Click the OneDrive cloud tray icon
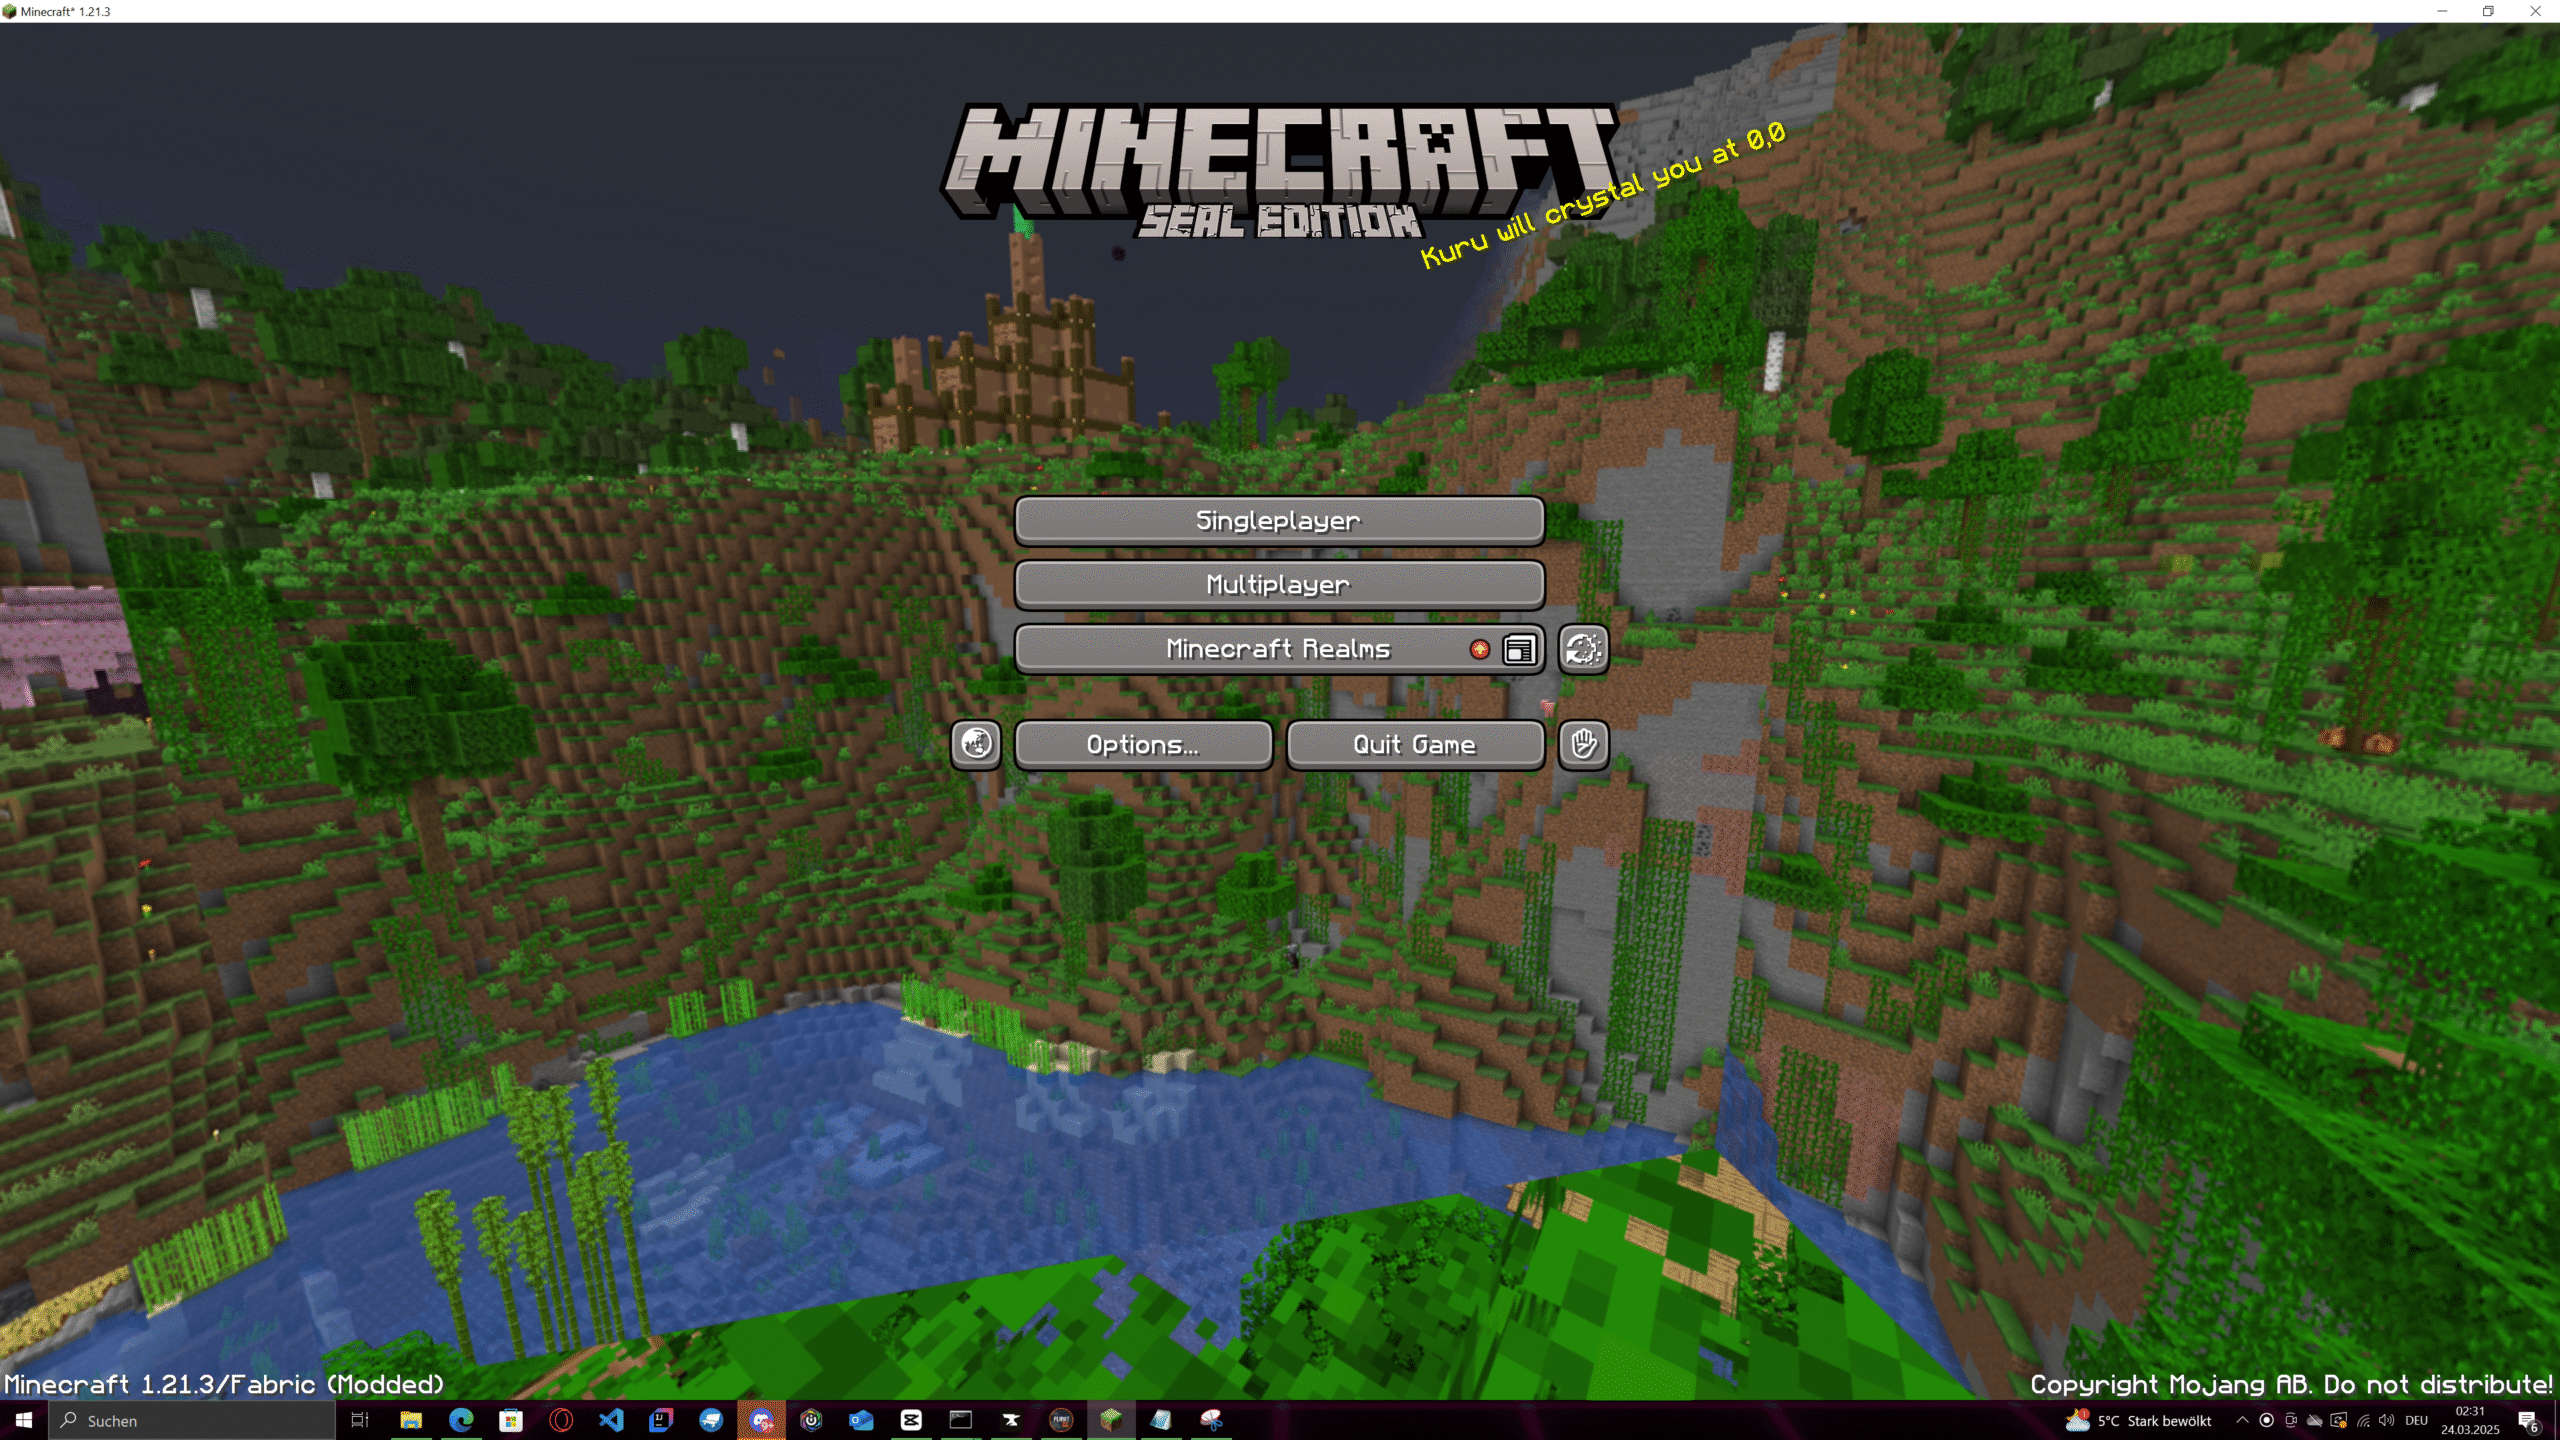2560x1440 pixels. (x=2314, y=1420)
